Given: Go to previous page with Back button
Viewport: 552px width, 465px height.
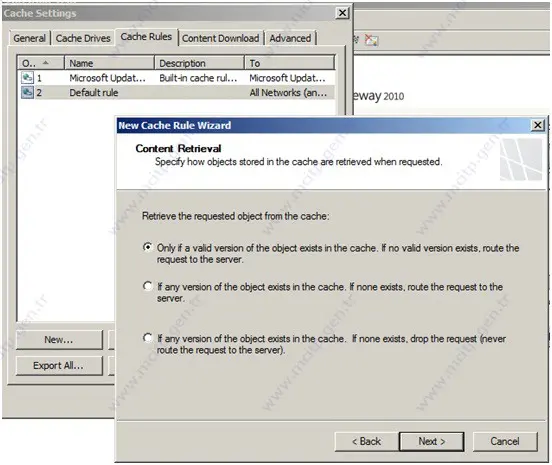Looking at the screenshot, I should click(x=366, y=441).
